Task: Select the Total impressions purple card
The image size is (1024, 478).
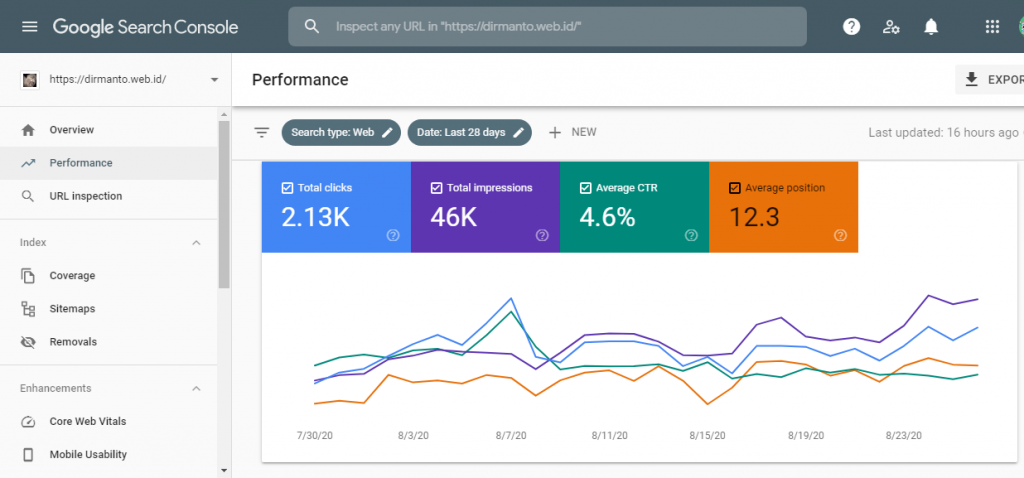Action: (x=485, y=207)
